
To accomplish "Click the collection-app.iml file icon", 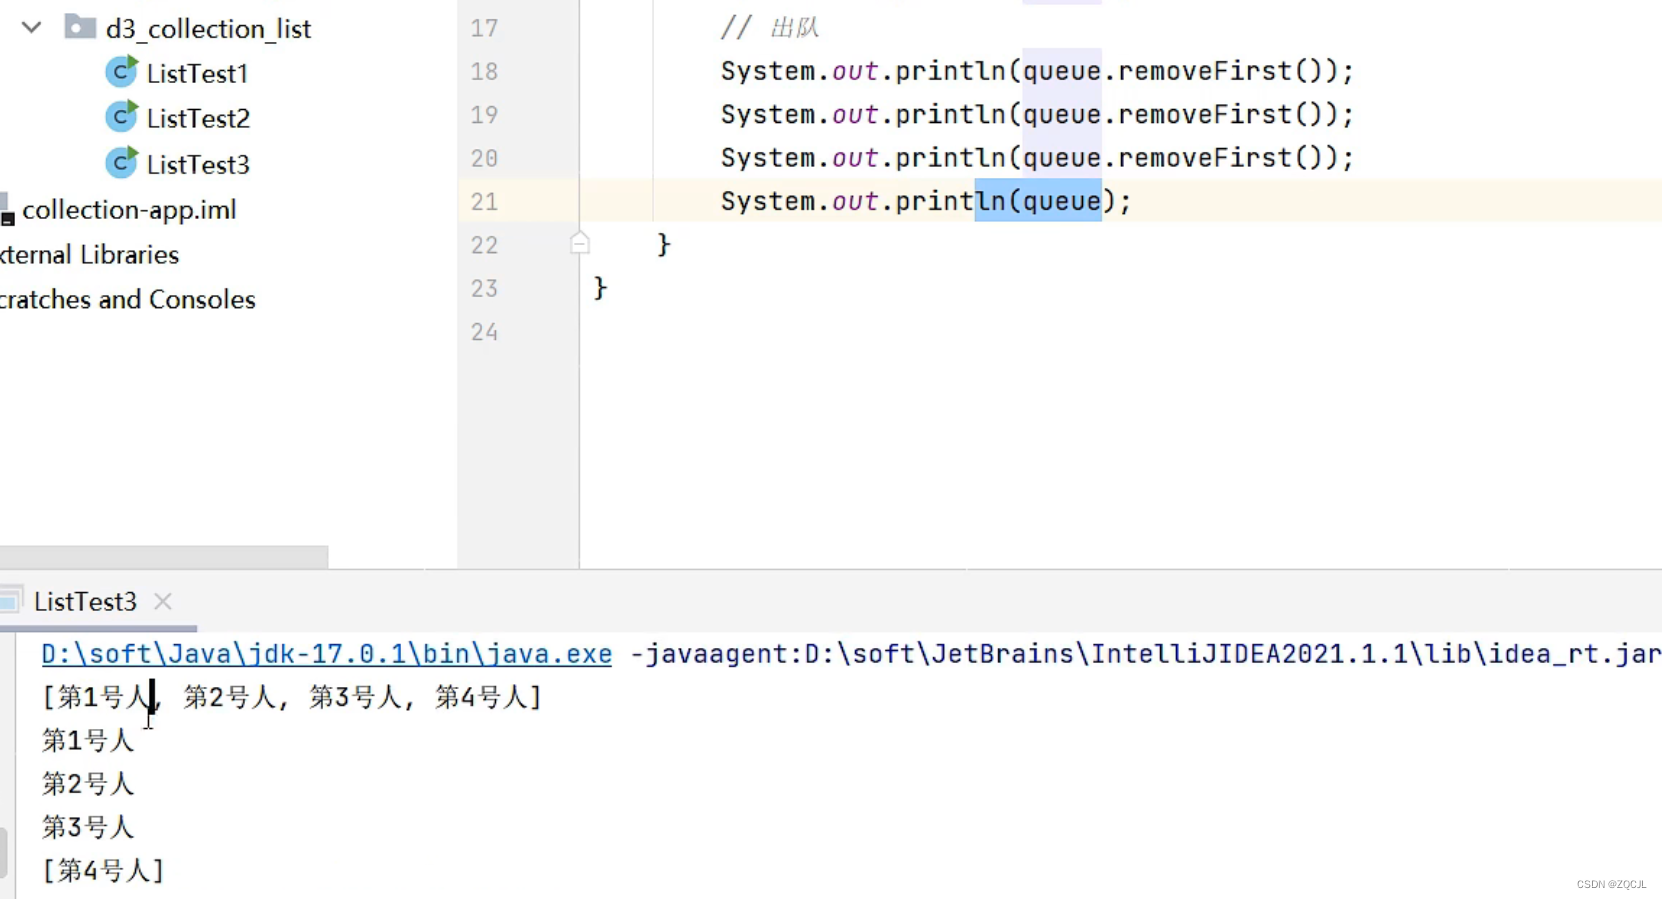I will (x=6, y=209).
